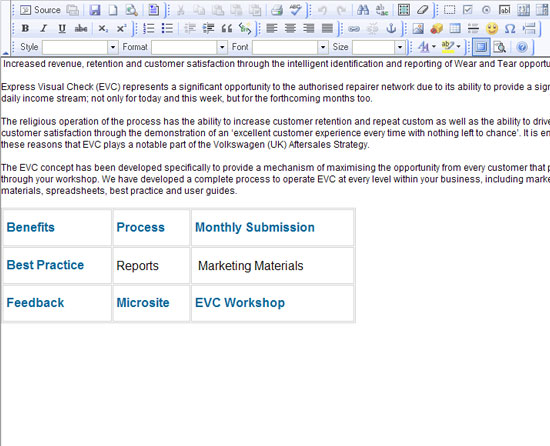Open Find dialog with binoculars icon
The height and width of the screenshot is (446, 550).
tap(363, 10)
